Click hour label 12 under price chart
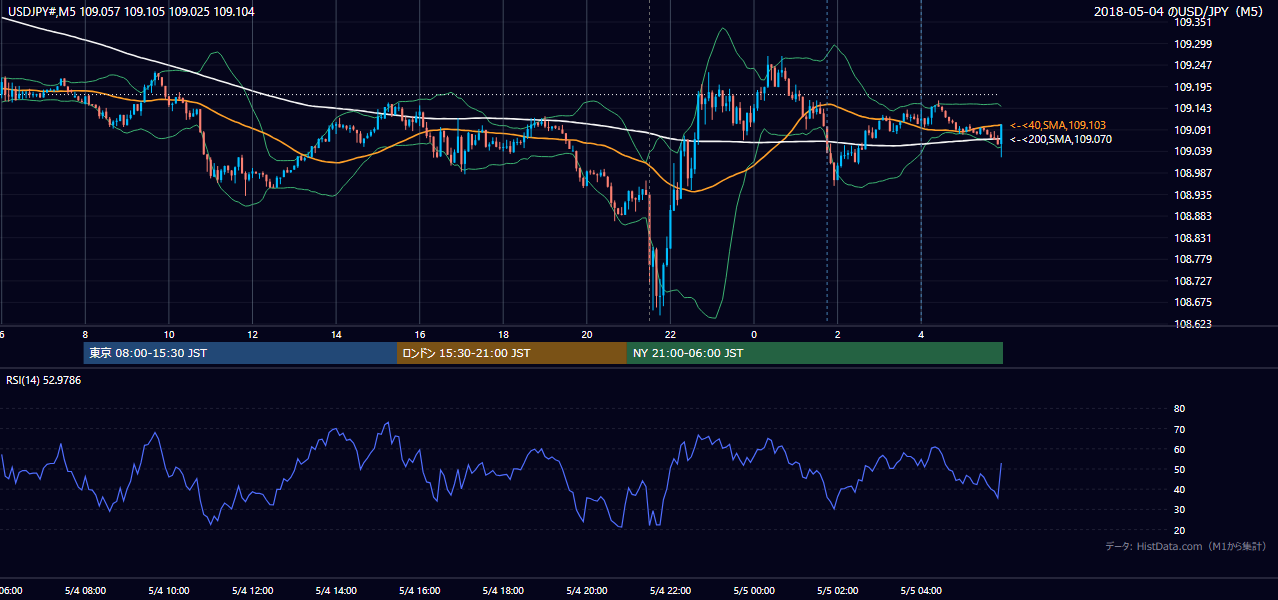Viewport: 1278px width, 600px height. point(253,335)
